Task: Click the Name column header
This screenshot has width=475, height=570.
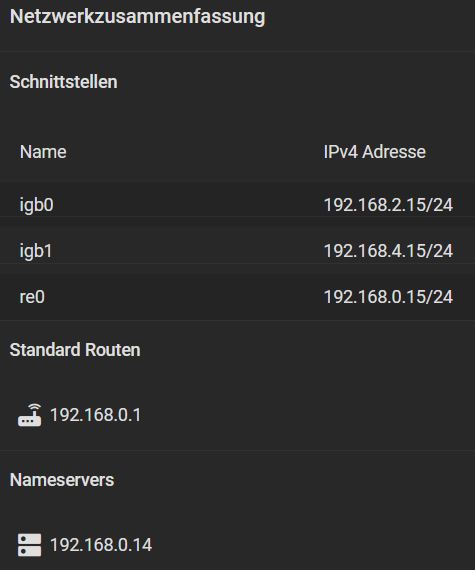Action: [x=43, y=152]
